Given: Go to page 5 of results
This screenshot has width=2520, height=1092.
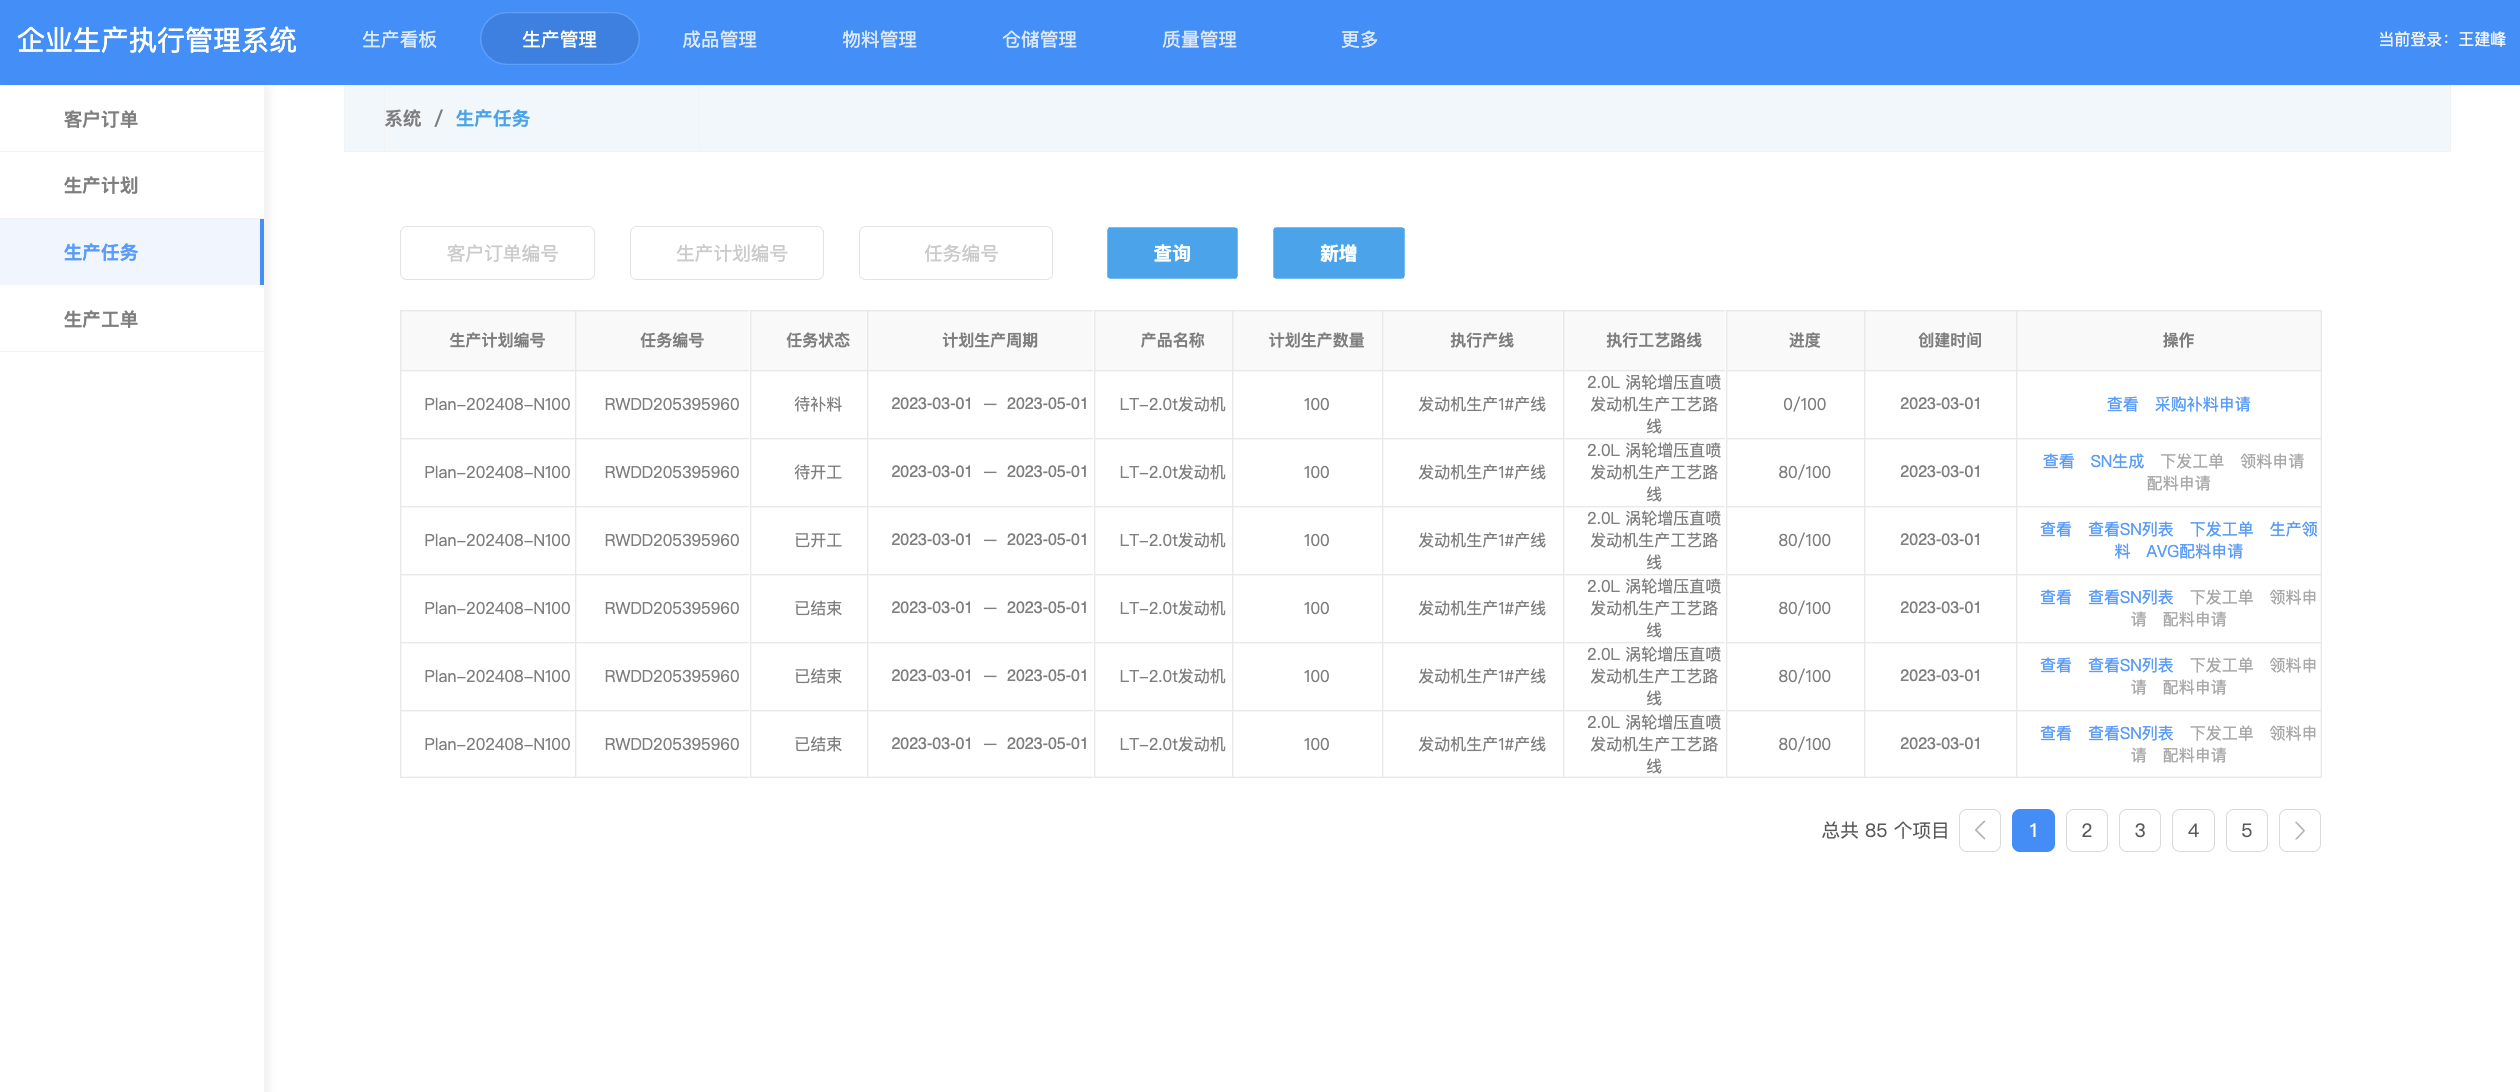Looking at the screenshot, I should 2246,830.
